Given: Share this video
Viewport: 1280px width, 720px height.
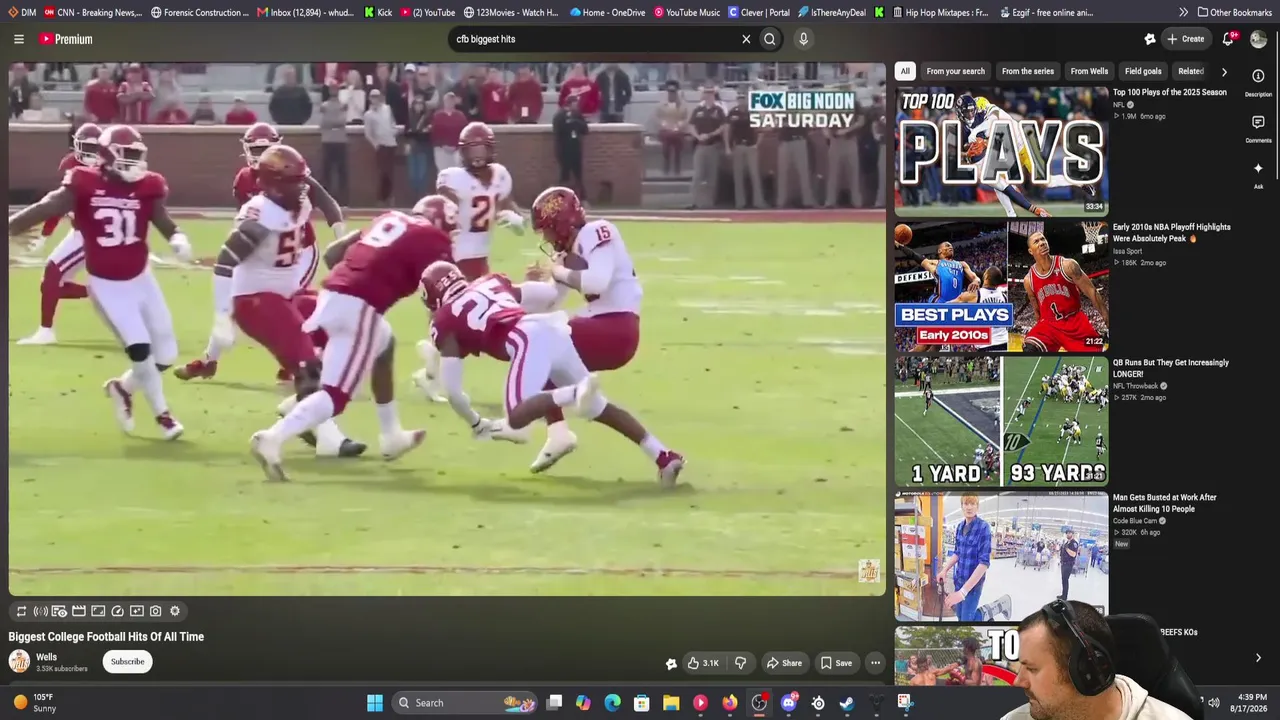Looking at the screenshot, I should point(784,663).
